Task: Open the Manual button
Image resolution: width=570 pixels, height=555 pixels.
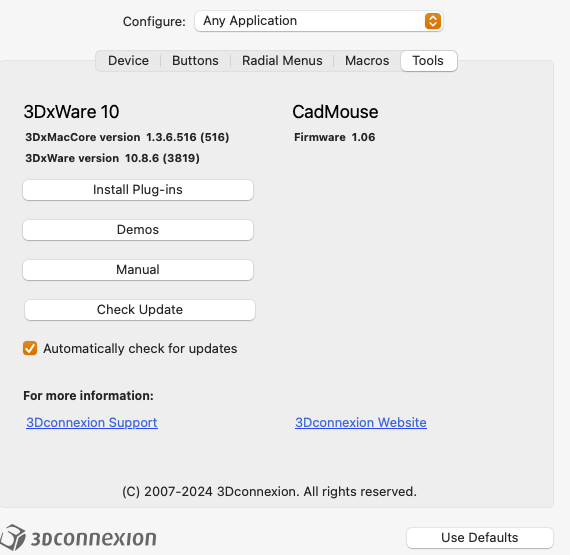Action: (x=138, y=270)
